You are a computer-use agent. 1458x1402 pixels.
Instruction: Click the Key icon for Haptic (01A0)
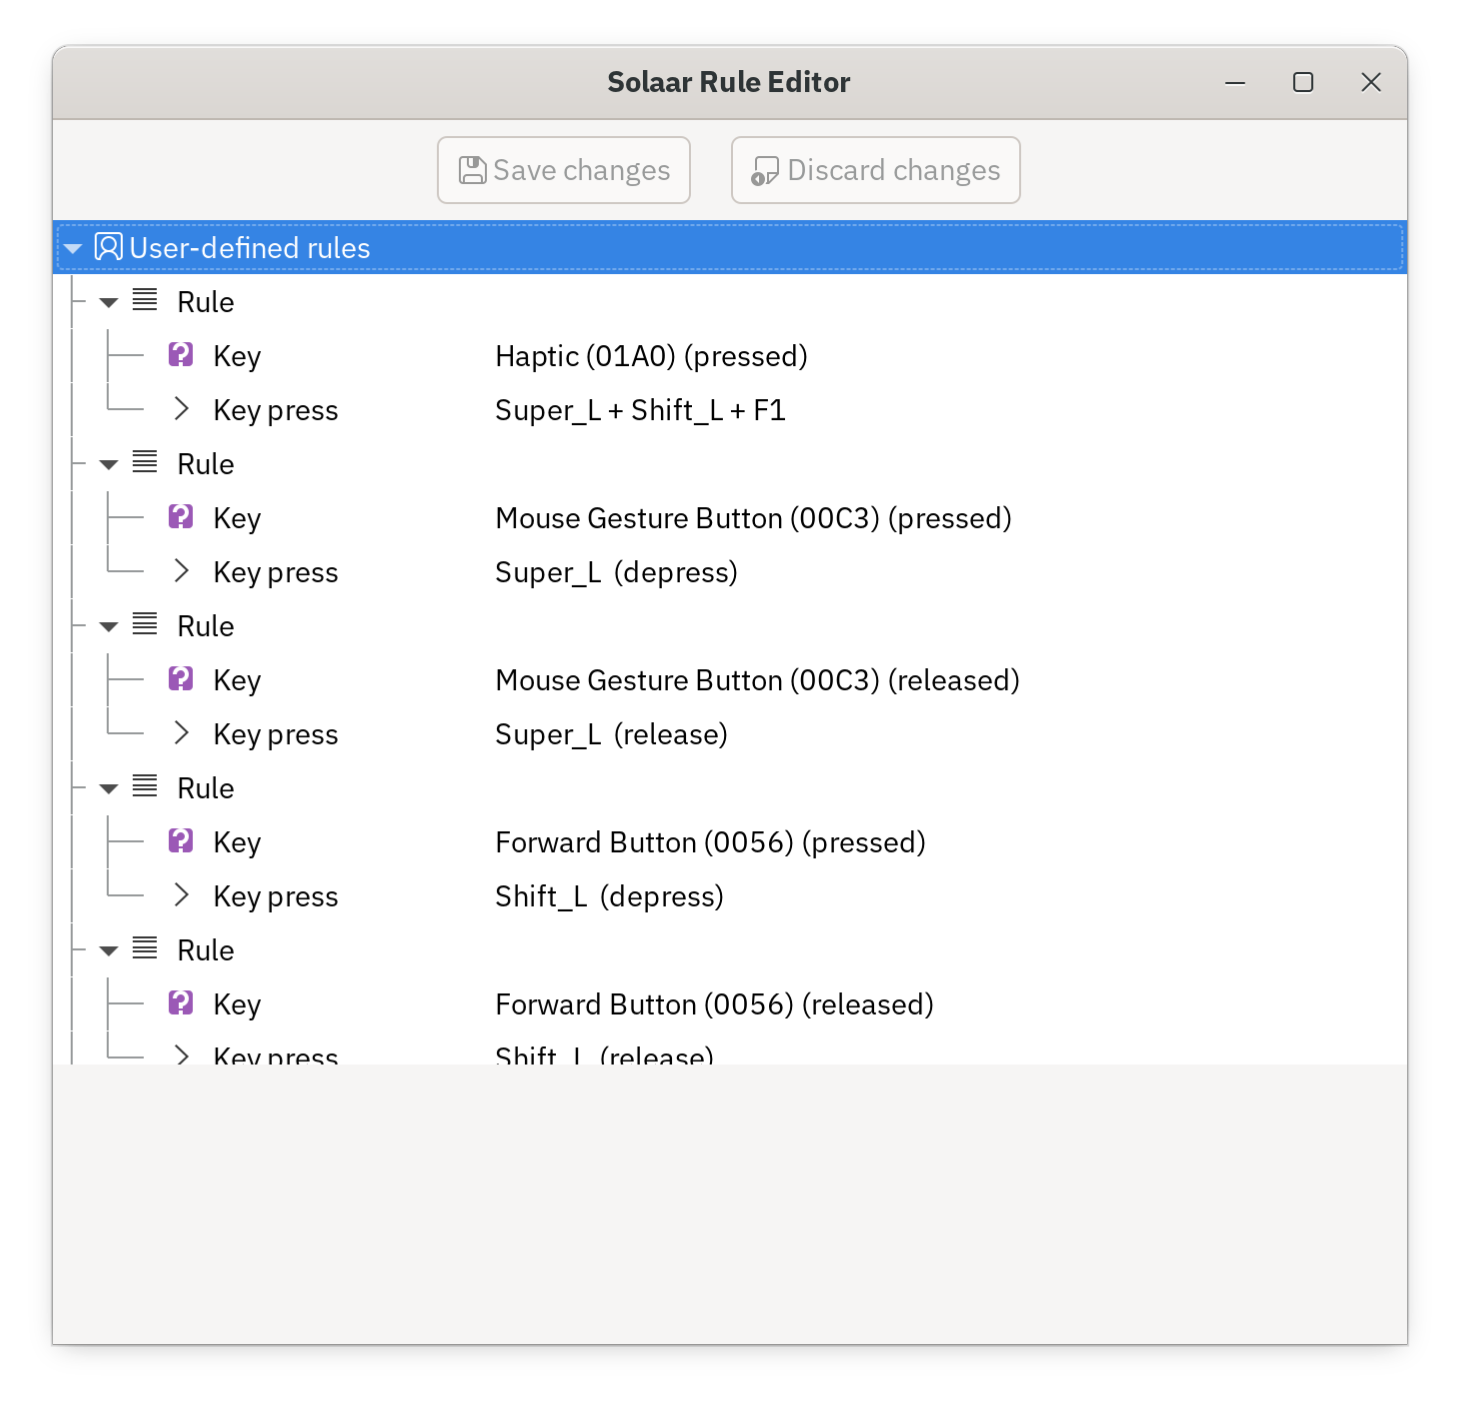pyautogui.click(x=181, y=355)
